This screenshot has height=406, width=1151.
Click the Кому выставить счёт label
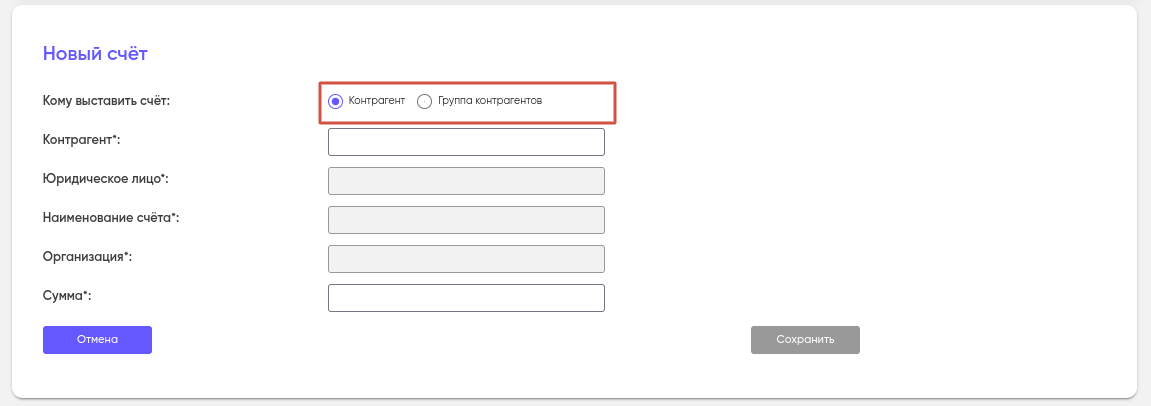pos(106,101)
